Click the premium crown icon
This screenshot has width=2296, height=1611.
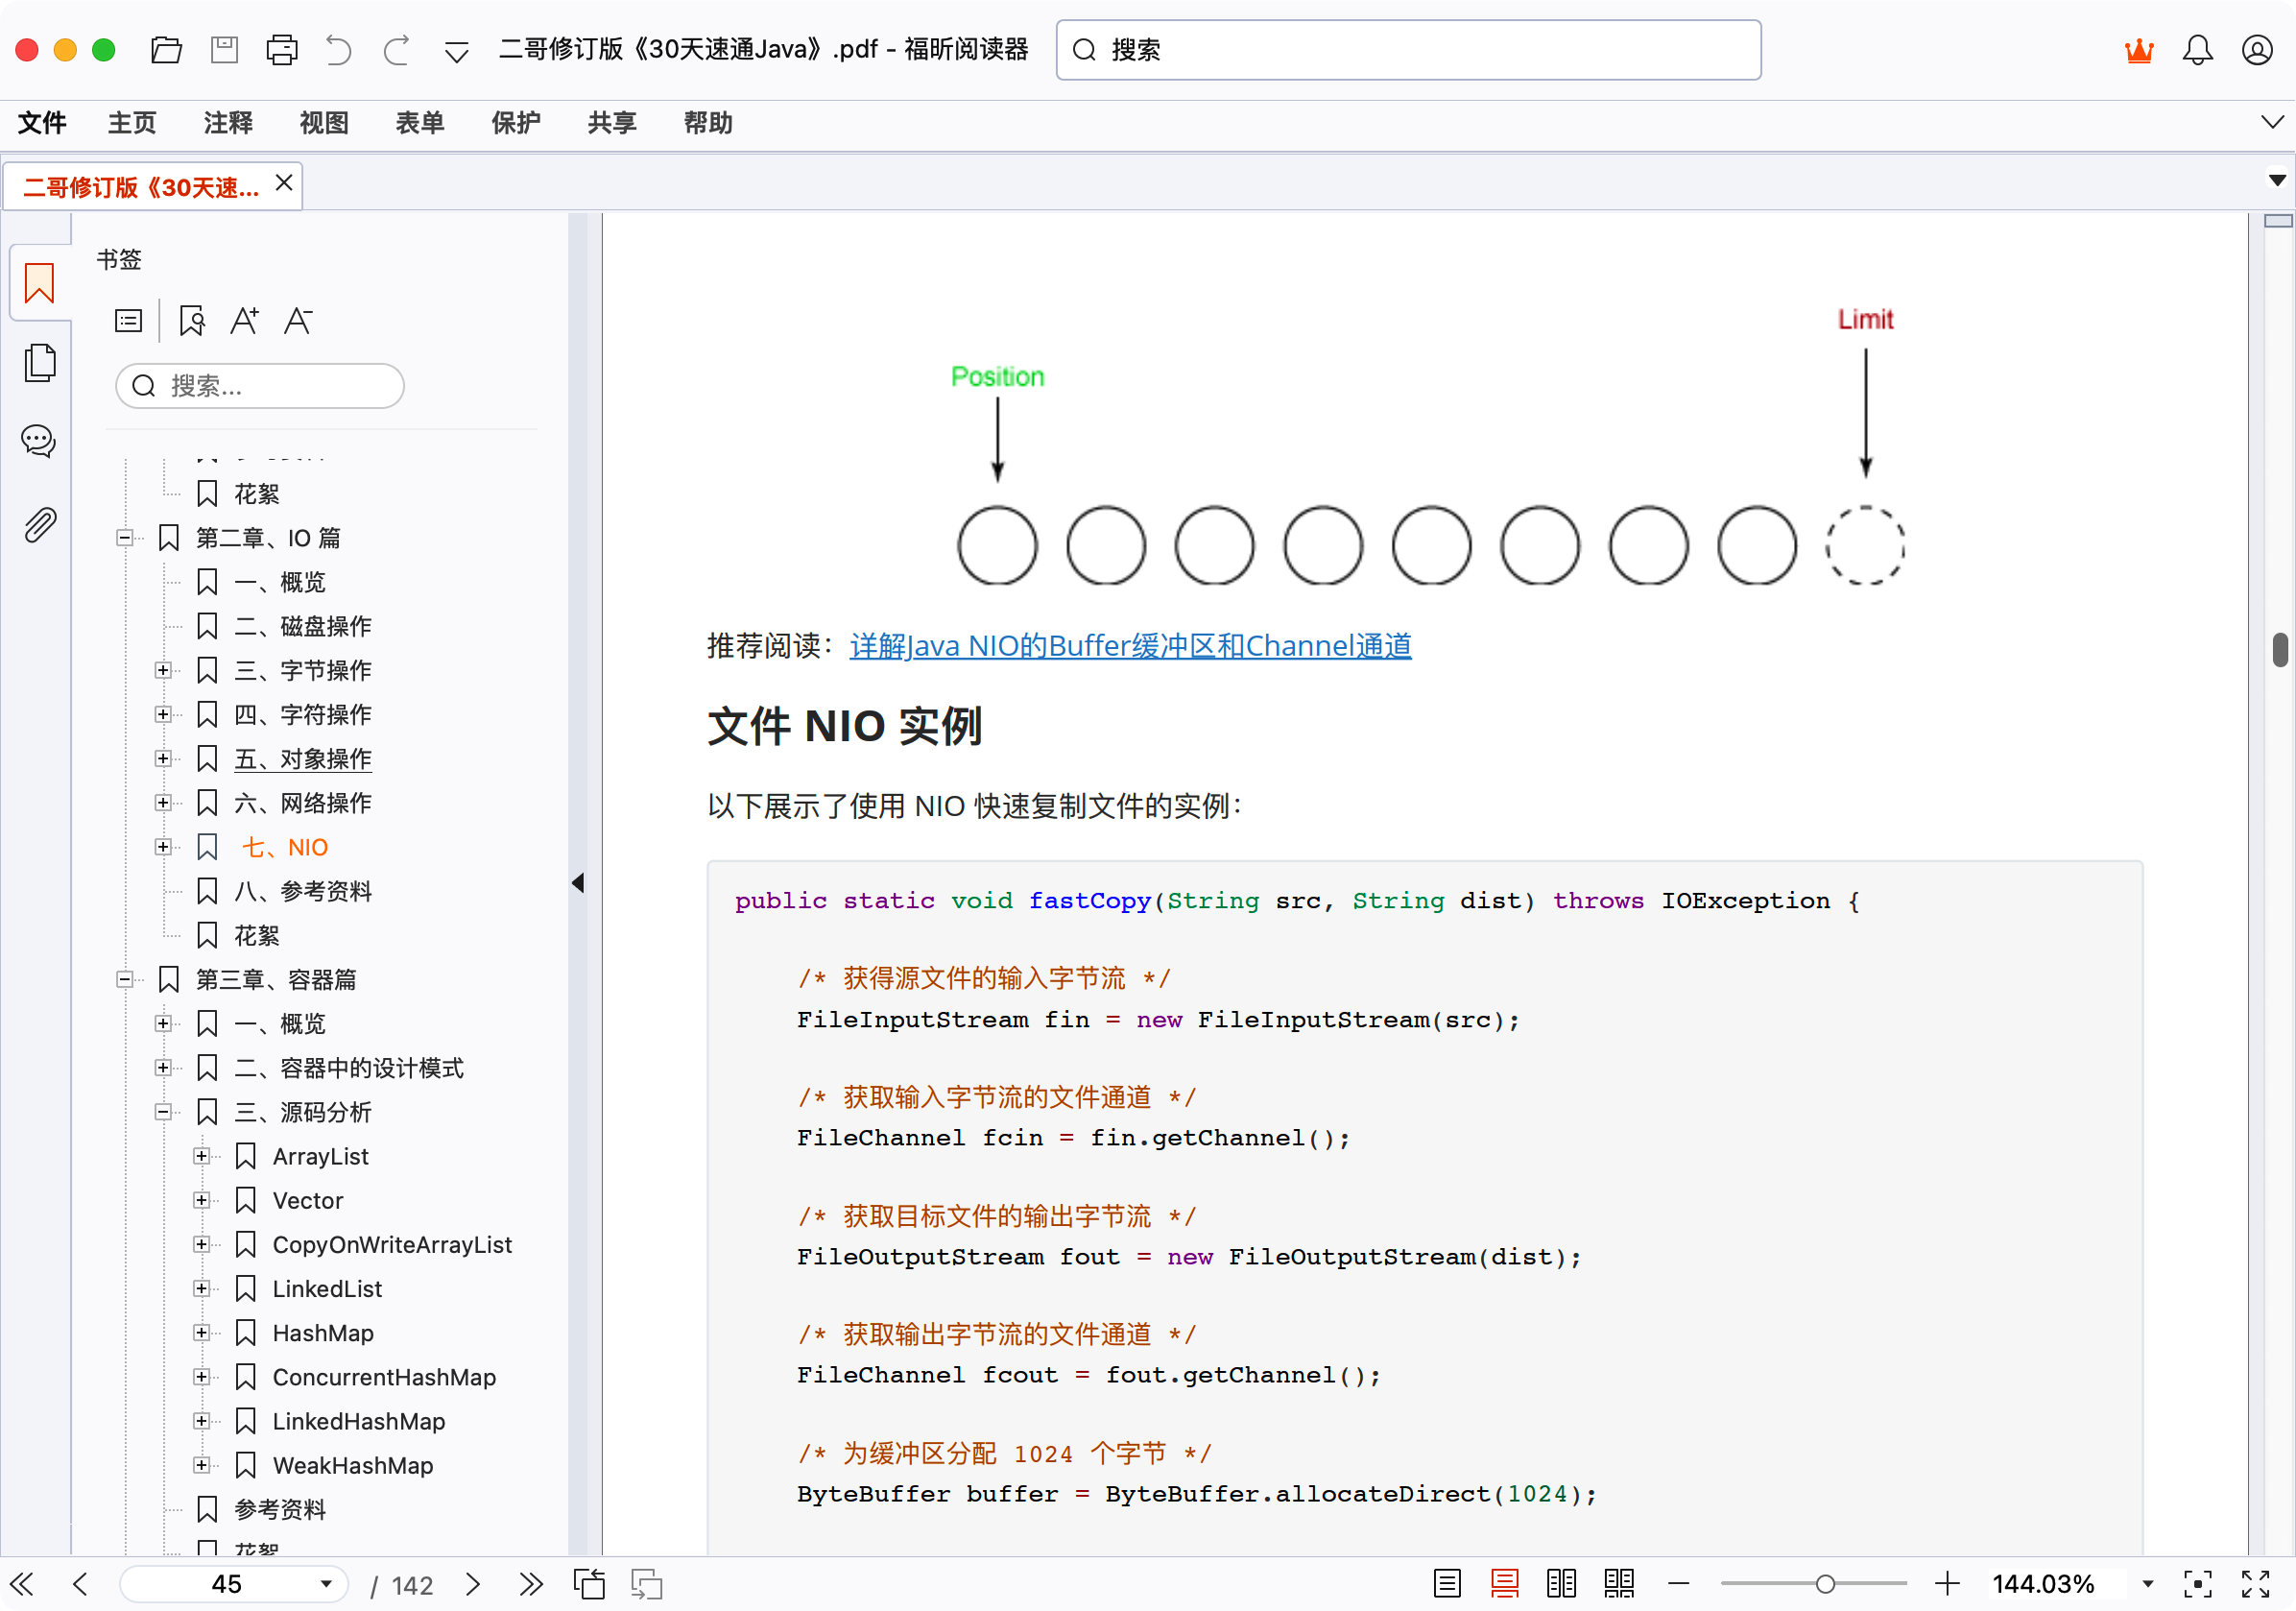click(x=2139, y=50)
